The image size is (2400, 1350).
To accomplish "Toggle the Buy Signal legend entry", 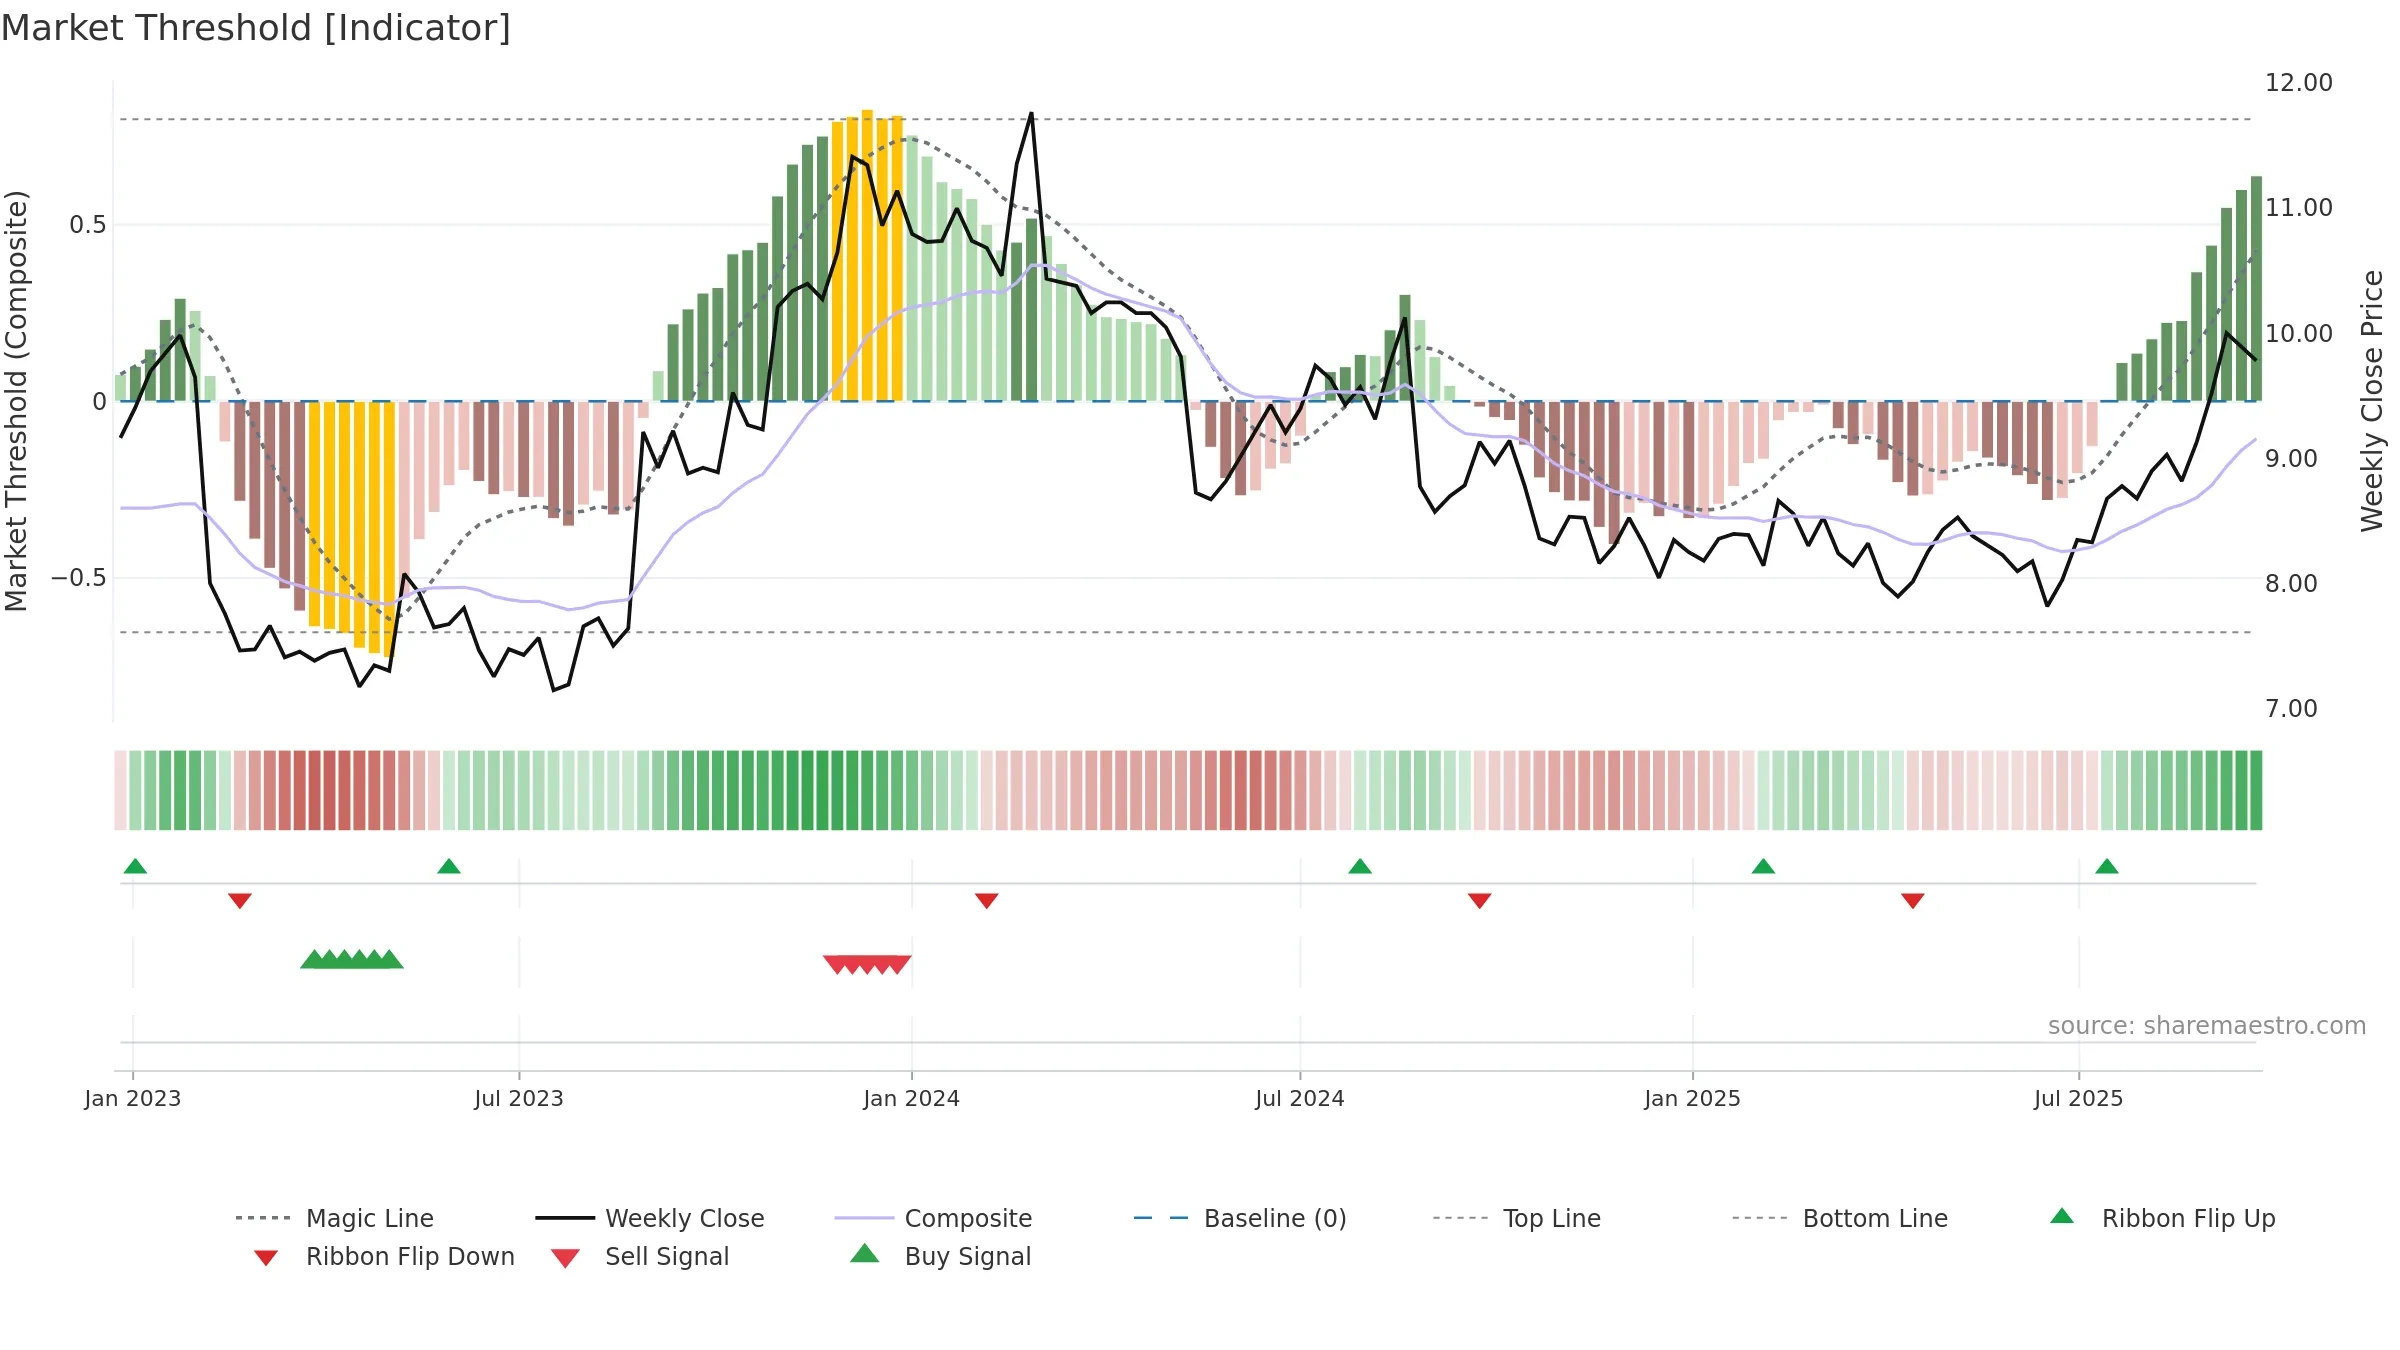I will pos(940,1256).
